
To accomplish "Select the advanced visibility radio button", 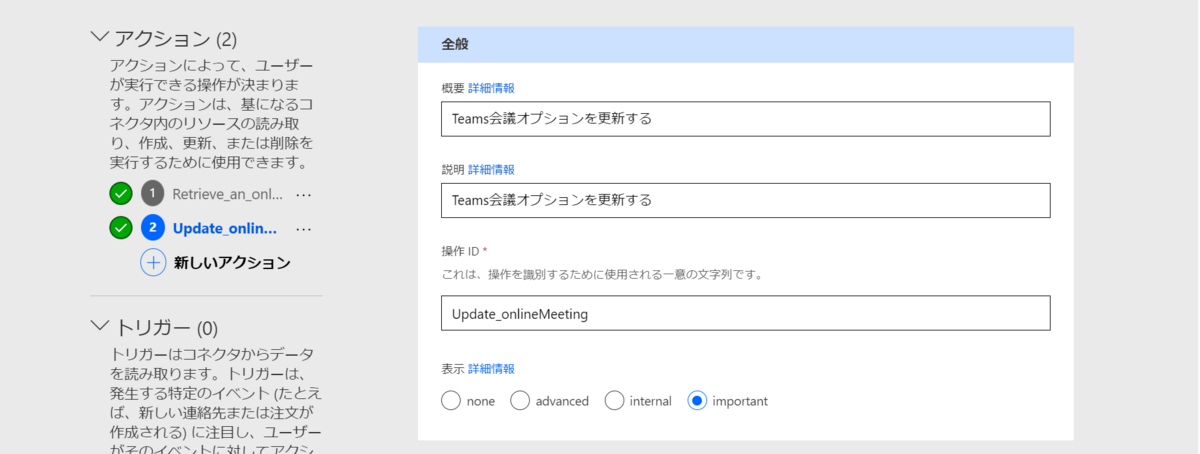I will 520,401.
